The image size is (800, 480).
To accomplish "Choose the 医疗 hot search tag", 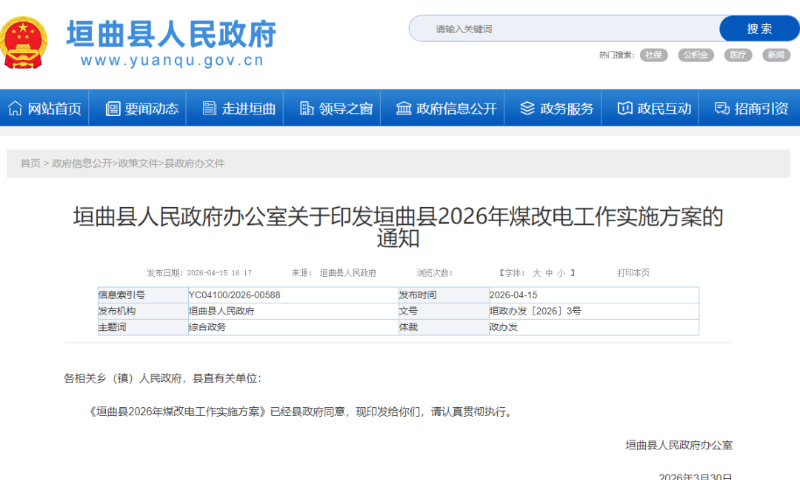I will point(738,55).
